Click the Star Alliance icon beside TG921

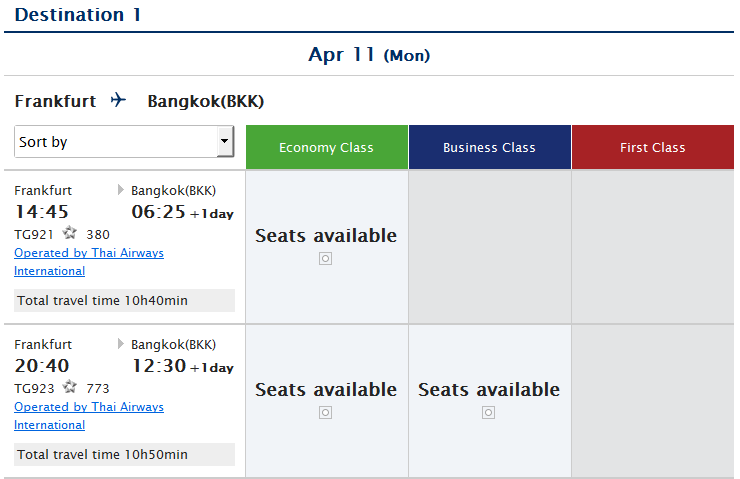70,234
